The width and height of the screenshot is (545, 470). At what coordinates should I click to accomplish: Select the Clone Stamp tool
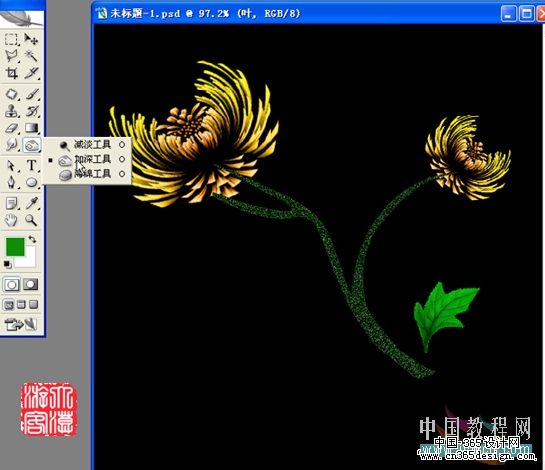[x=11, y=111]
